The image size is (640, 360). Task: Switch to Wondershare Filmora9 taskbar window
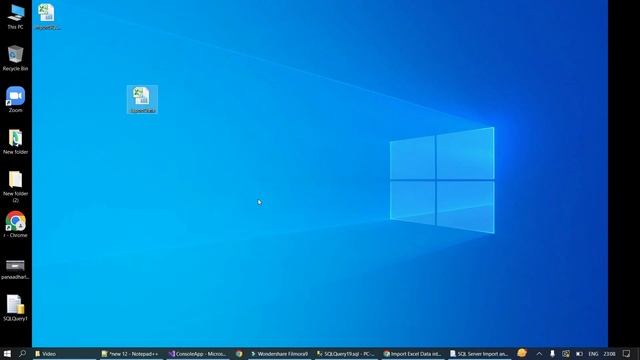pos(280,354)
